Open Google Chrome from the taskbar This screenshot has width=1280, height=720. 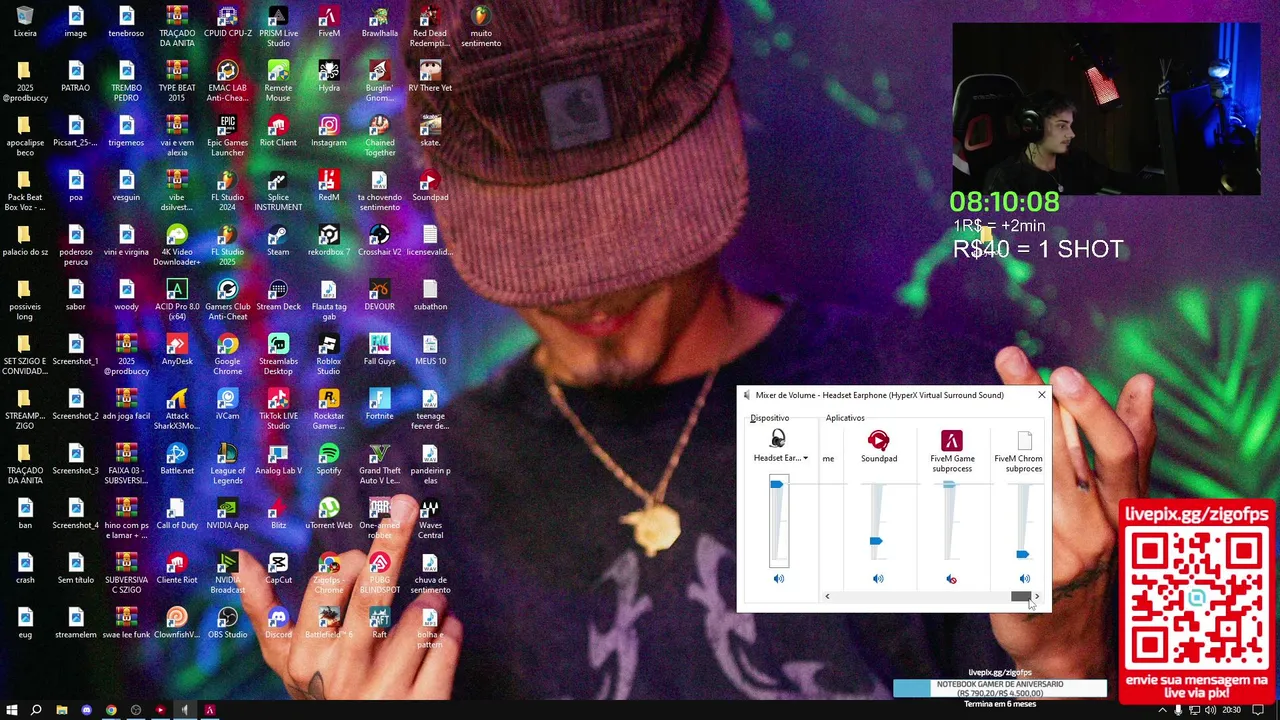pos(111,710)
